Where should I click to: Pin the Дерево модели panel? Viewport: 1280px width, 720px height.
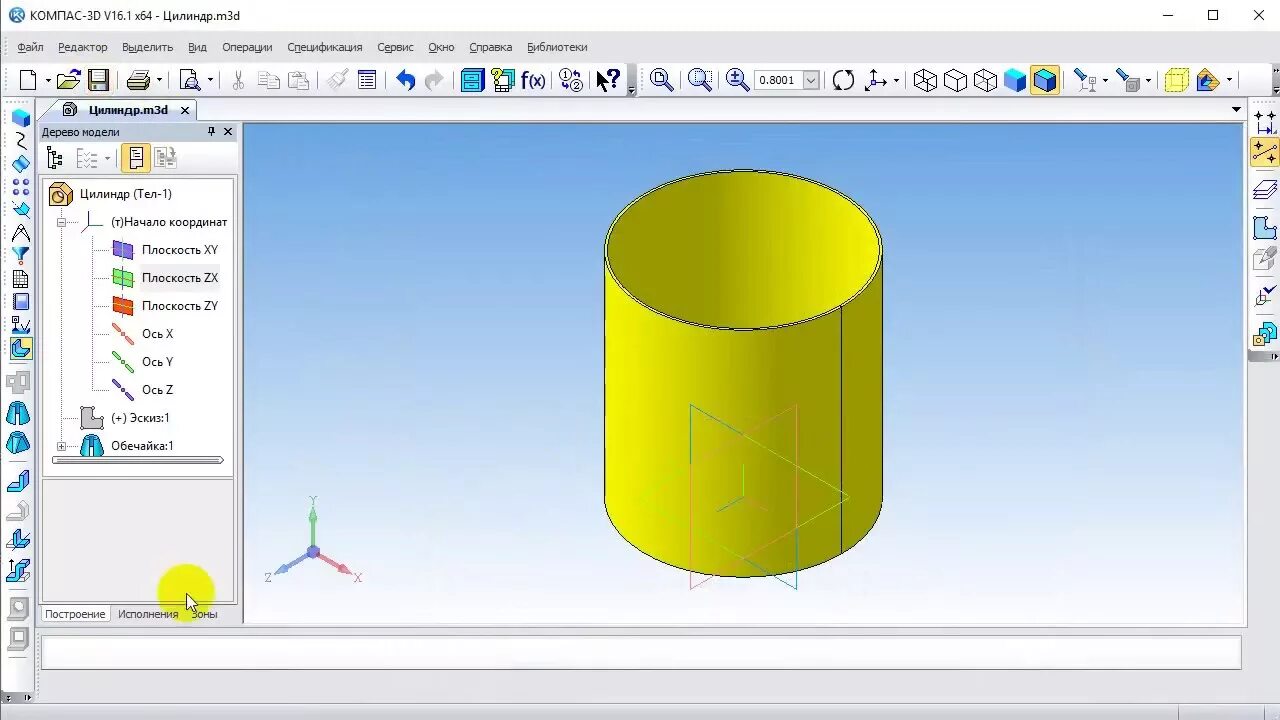pos(211,132)
